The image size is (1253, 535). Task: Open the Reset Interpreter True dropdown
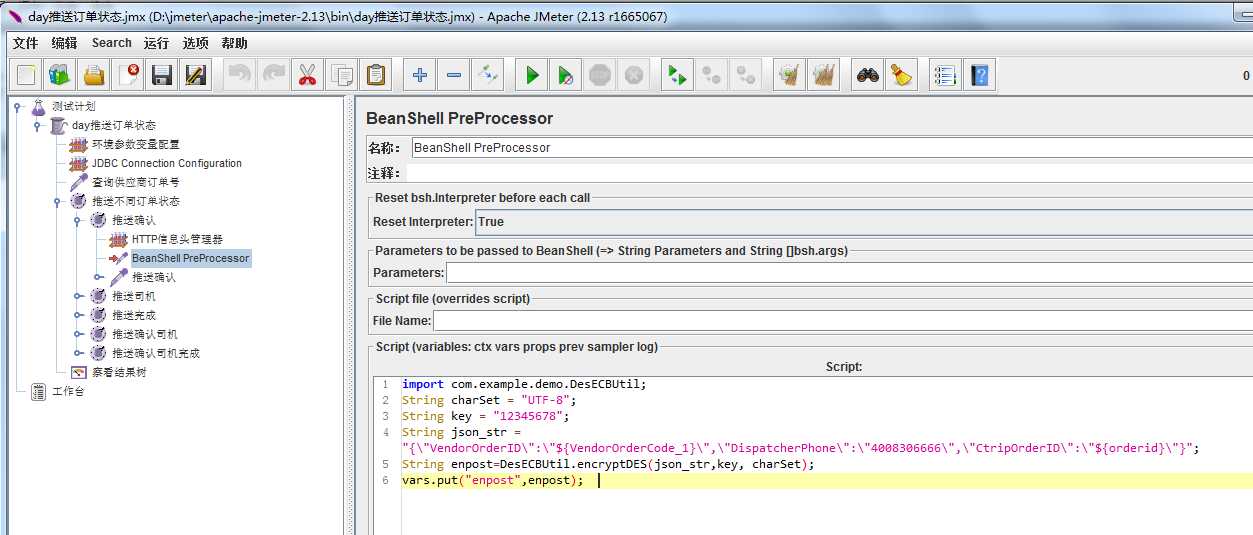pyautogui.click(x=863, y=222)
